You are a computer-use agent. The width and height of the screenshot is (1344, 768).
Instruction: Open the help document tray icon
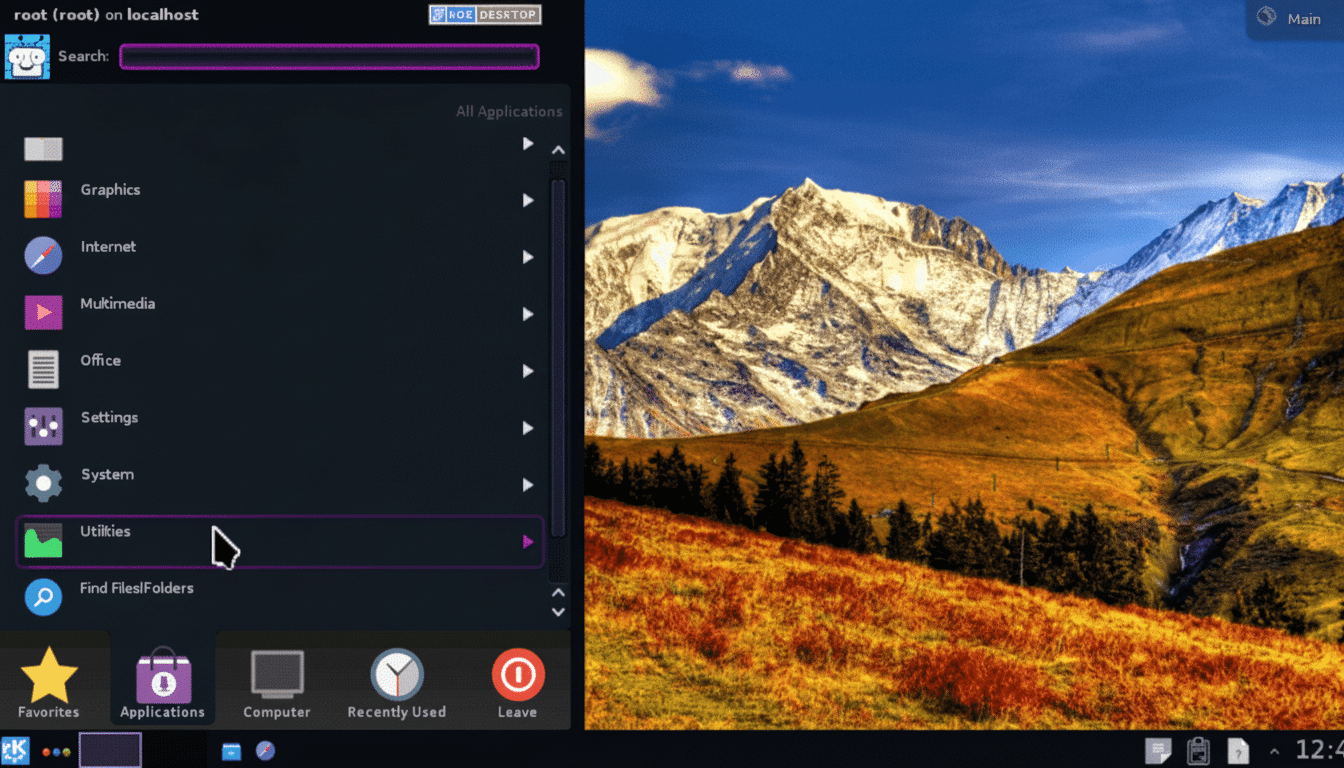click(x=1236, y=750)
